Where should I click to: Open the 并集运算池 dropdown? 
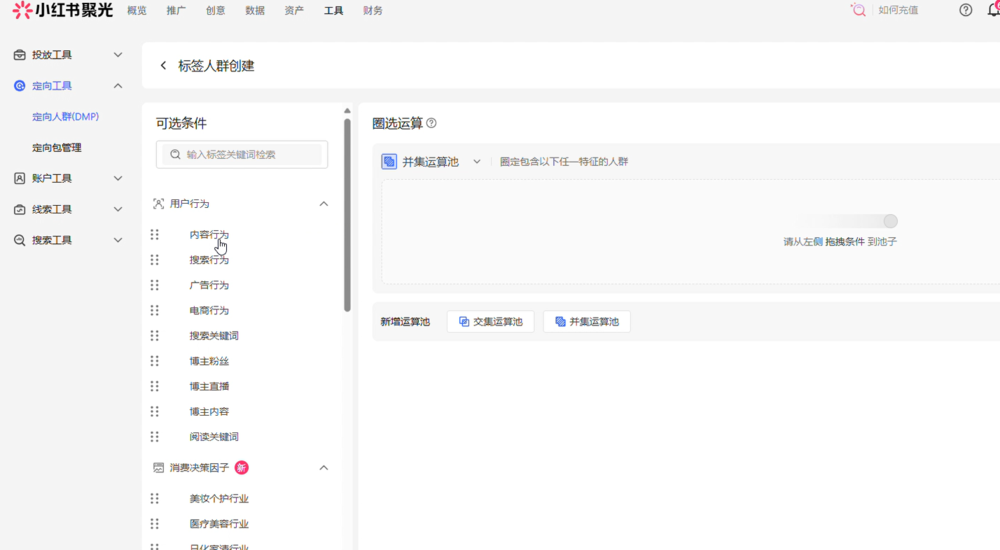pos(476,161)
